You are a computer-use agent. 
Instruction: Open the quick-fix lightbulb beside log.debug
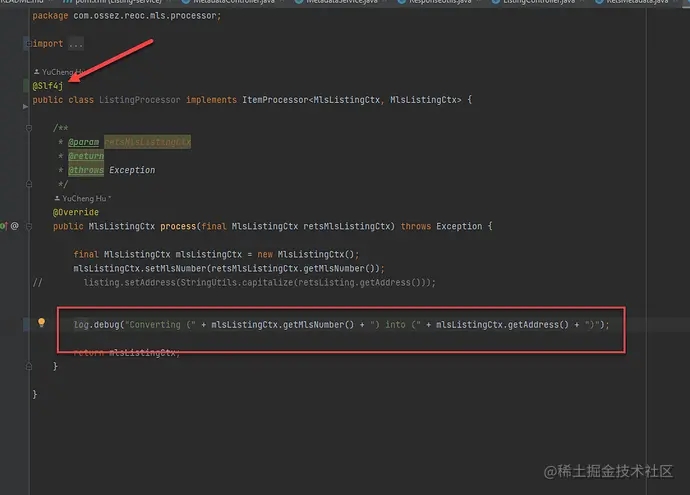41,323
